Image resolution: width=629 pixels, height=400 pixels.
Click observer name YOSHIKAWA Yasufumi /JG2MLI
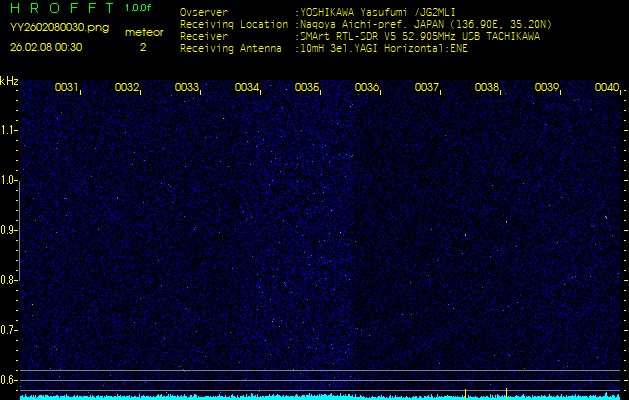click(x=377, y=12)
